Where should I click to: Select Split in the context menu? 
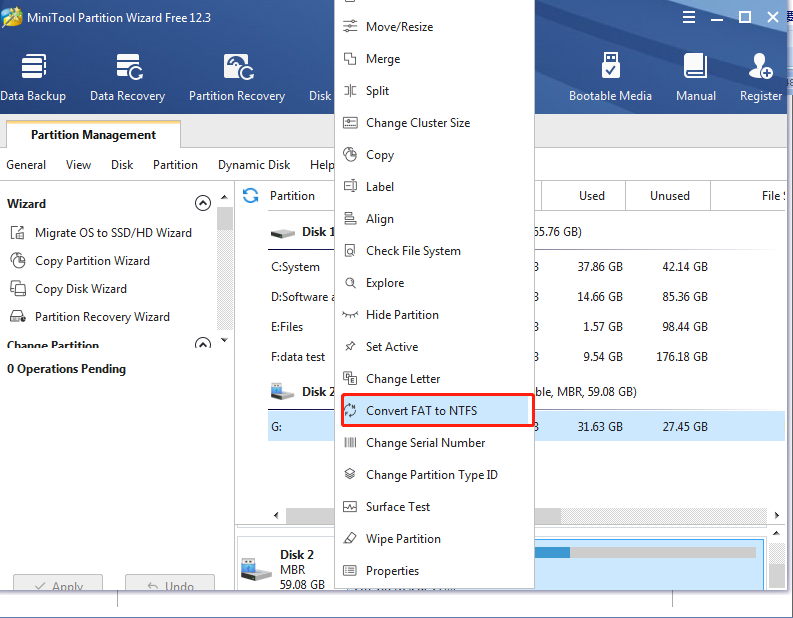[434, 91]
